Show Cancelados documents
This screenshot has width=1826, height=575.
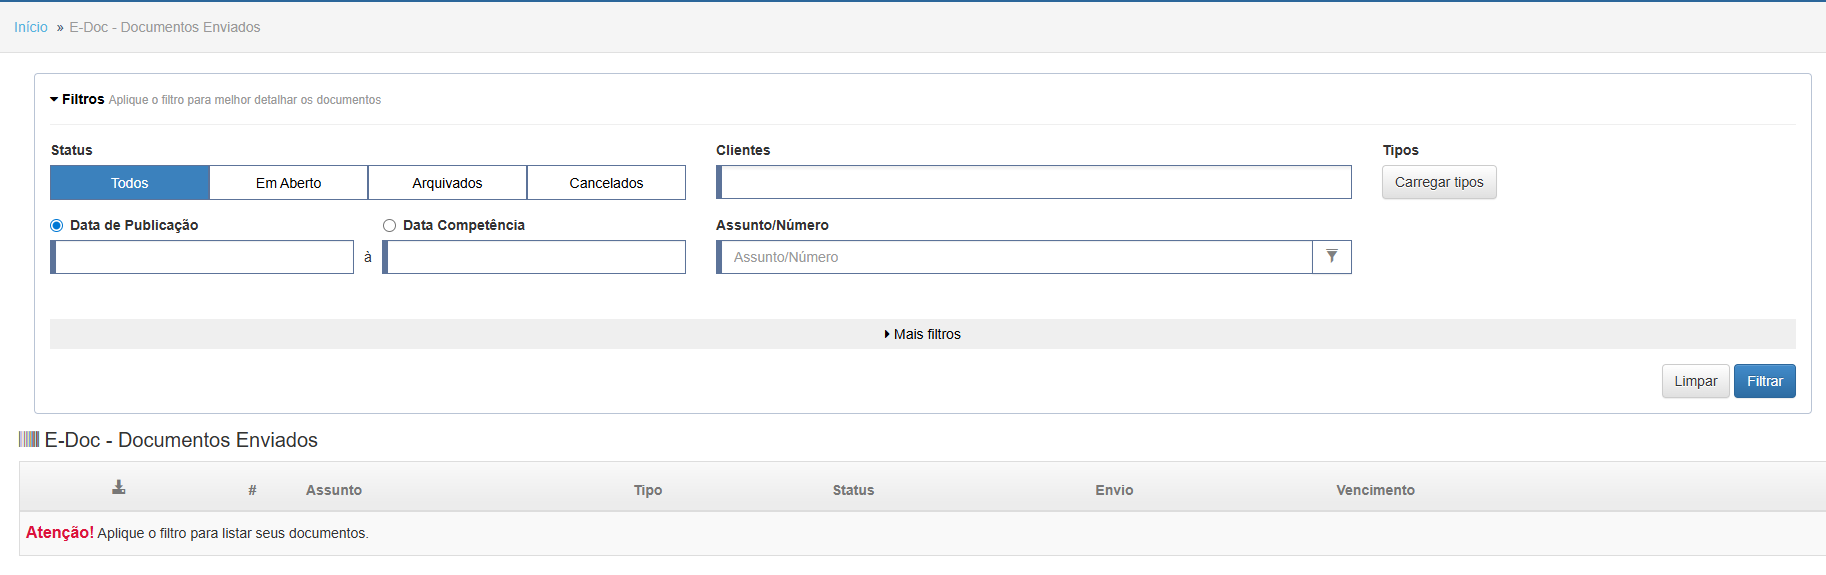(x=606, y=183)
